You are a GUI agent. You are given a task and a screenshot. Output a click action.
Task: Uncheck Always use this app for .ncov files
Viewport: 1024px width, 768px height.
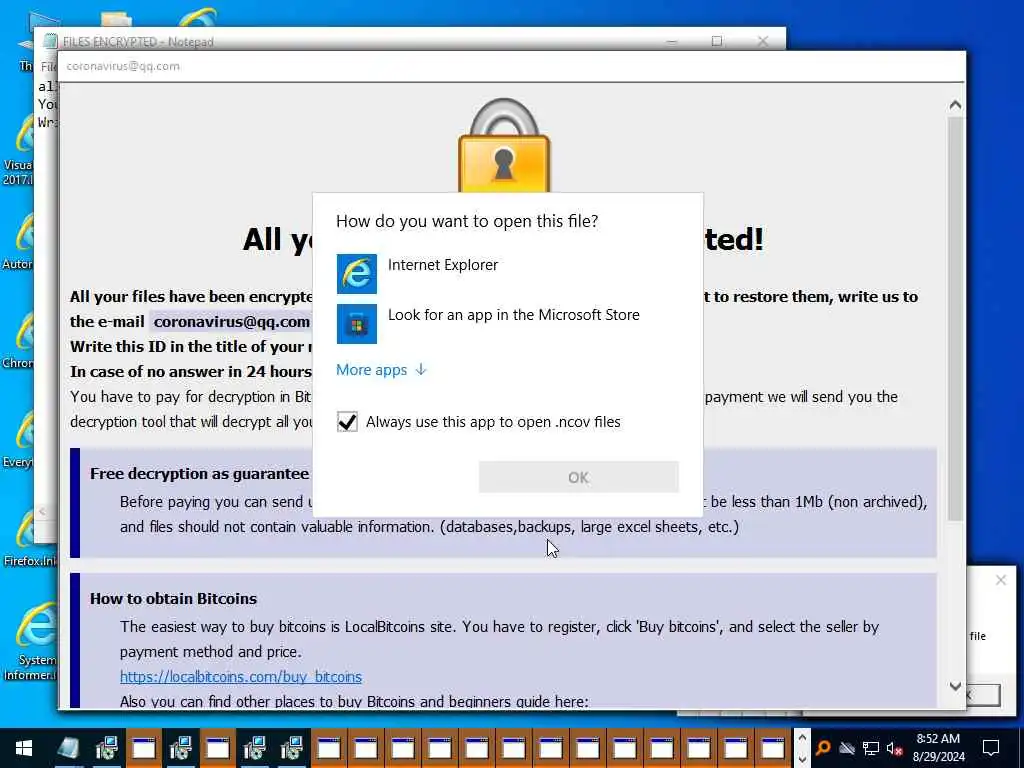(347, 422)
